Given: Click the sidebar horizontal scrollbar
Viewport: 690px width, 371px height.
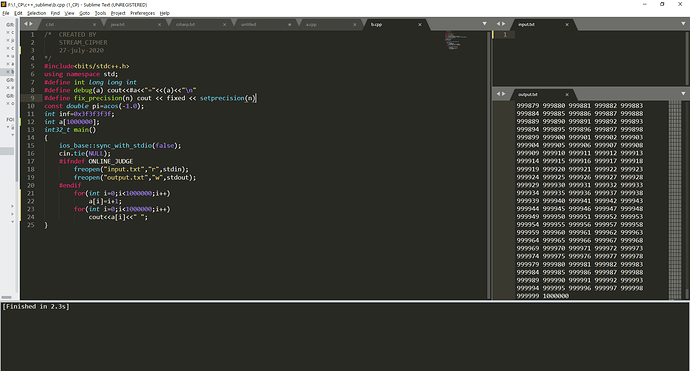Looking at the screenshot, I should click(x=6, y=297).
